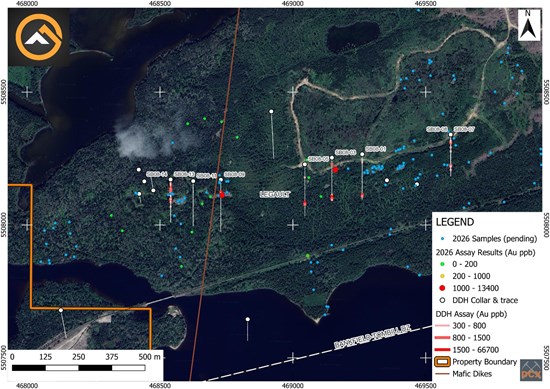This screenshot has height=389, width=550.
Task: Click the 5508500 northing label on the left axis
Action: tap(4, 92)
